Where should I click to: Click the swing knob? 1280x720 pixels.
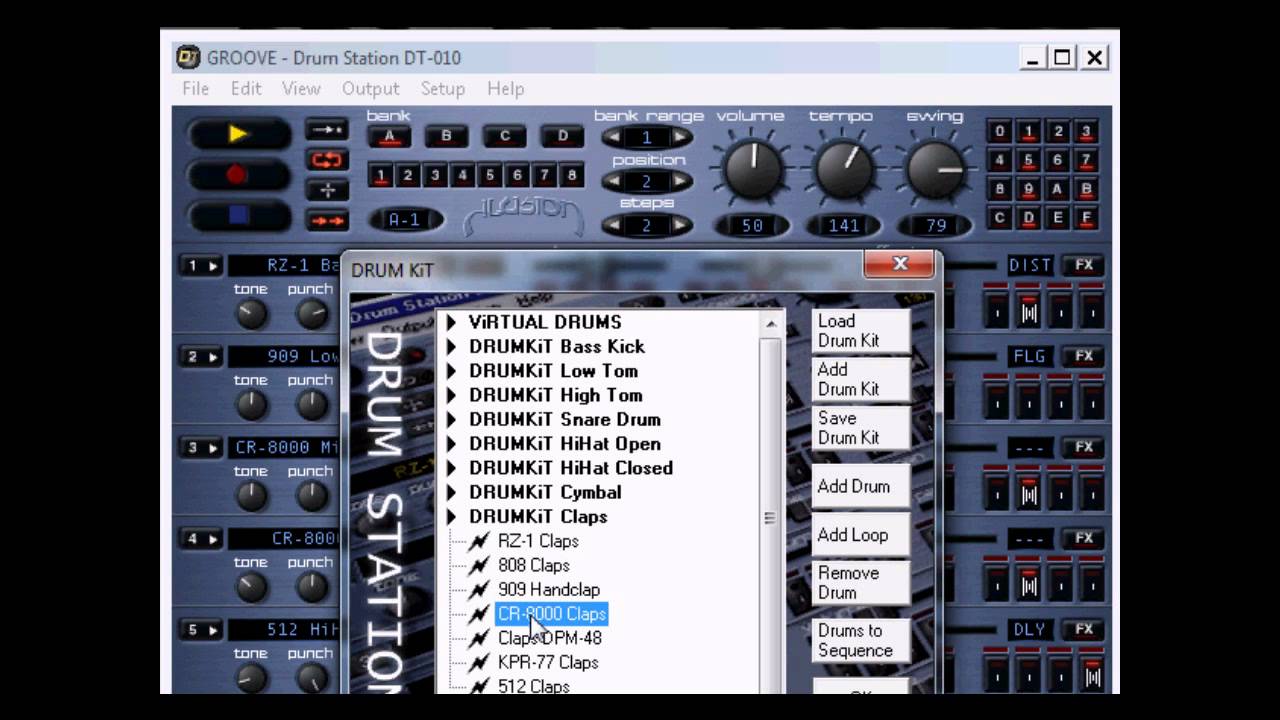click(x=934, y=168)
